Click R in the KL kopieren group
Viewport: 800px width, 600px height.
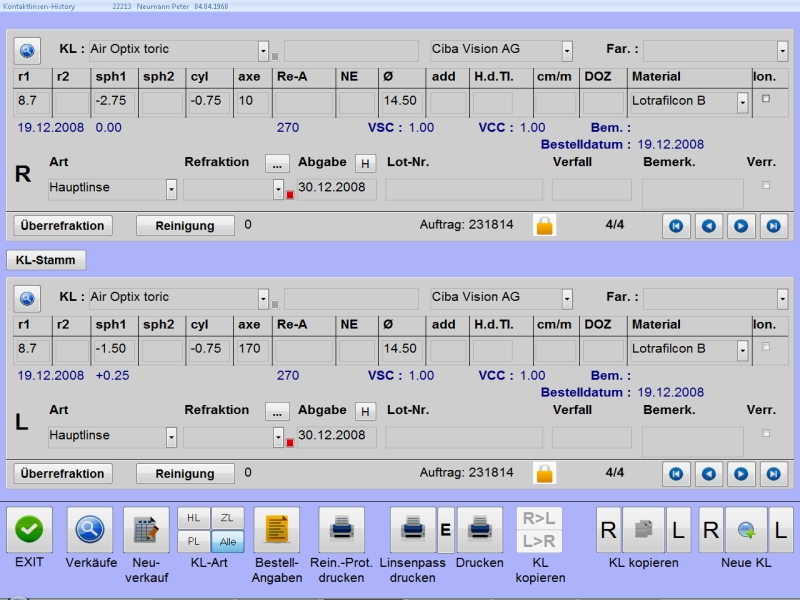point(609,530)
